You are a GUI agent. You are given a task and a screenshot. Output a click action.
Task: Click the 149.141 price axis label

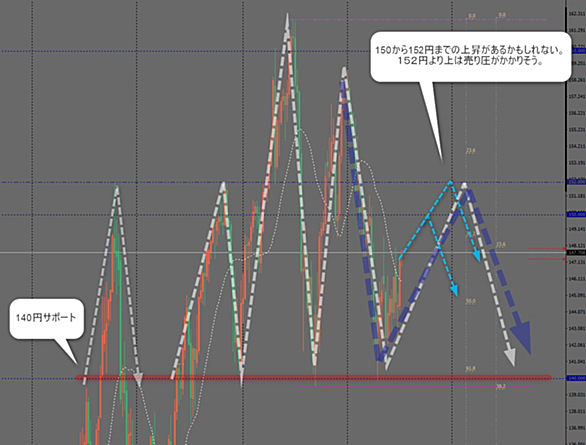coord(576,229)
